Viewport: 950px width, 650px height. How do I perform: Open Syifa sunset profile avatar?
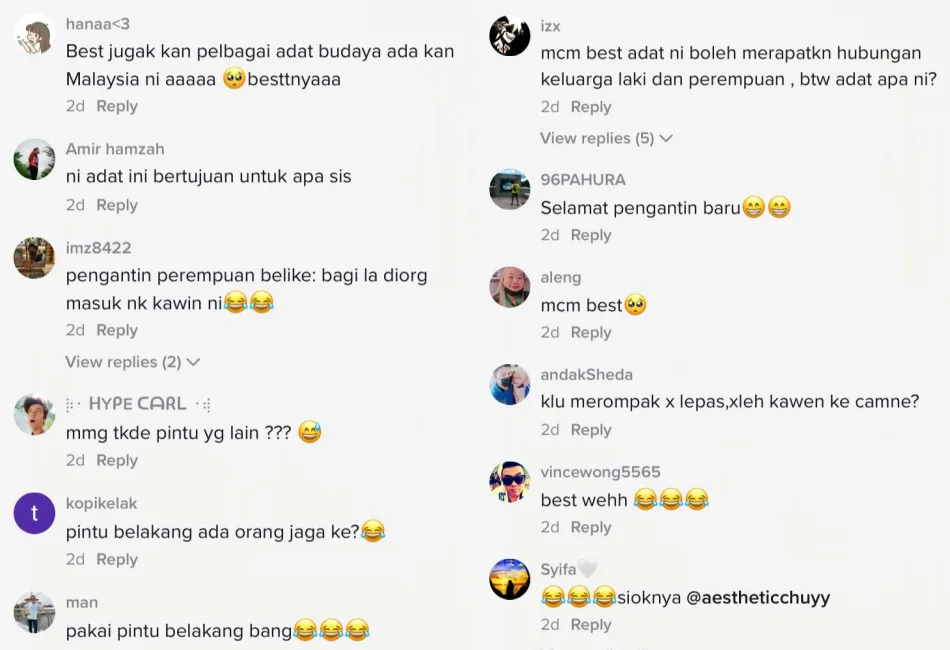[x=510, y=579]
